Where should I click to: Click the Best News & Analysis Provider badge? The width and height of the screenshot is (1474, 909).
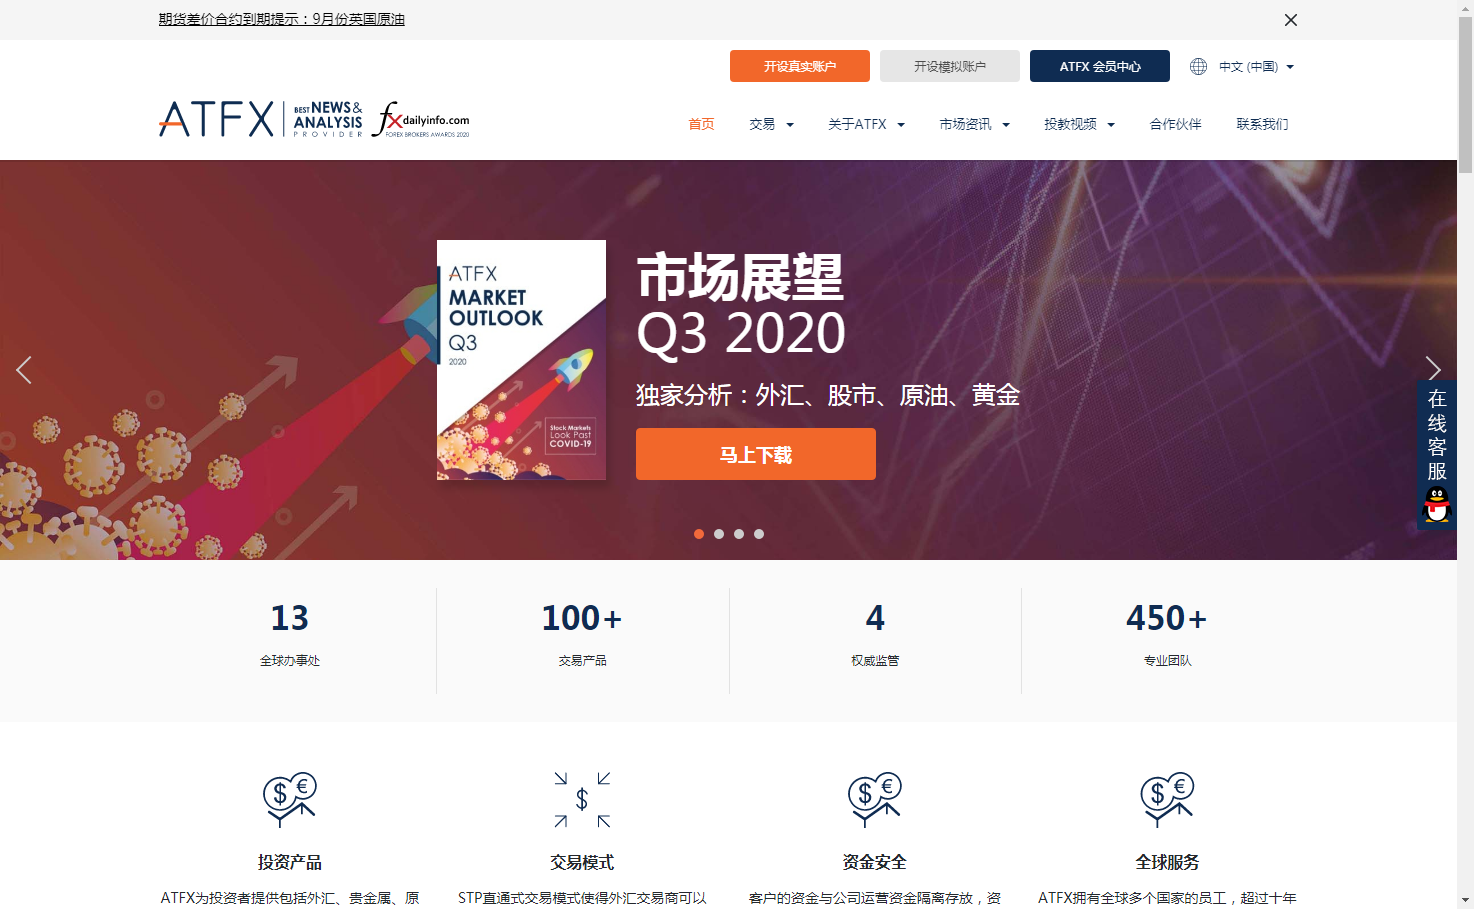point(328,119)
